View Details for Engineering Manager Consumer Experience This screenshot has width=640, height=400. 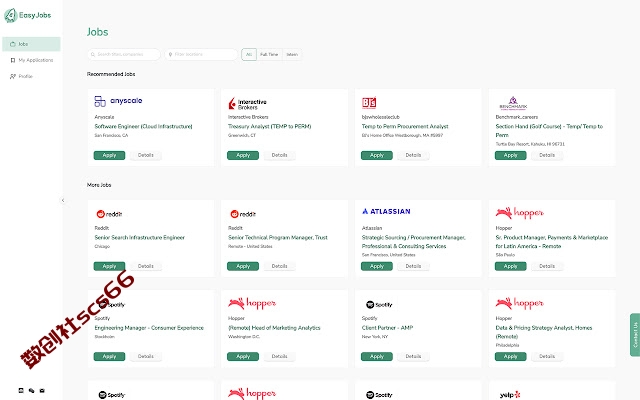coord(146,356)
